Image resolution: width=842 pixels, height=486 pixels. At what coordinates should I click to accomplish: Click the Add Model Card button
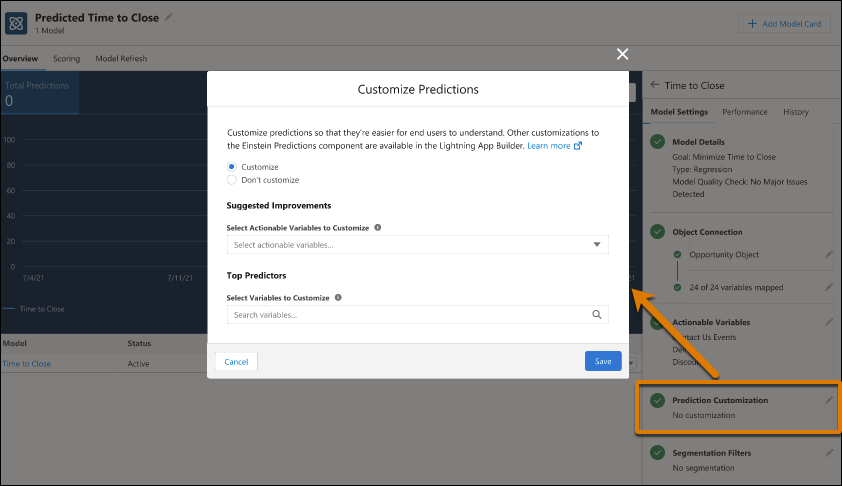[x=785, y=24]
